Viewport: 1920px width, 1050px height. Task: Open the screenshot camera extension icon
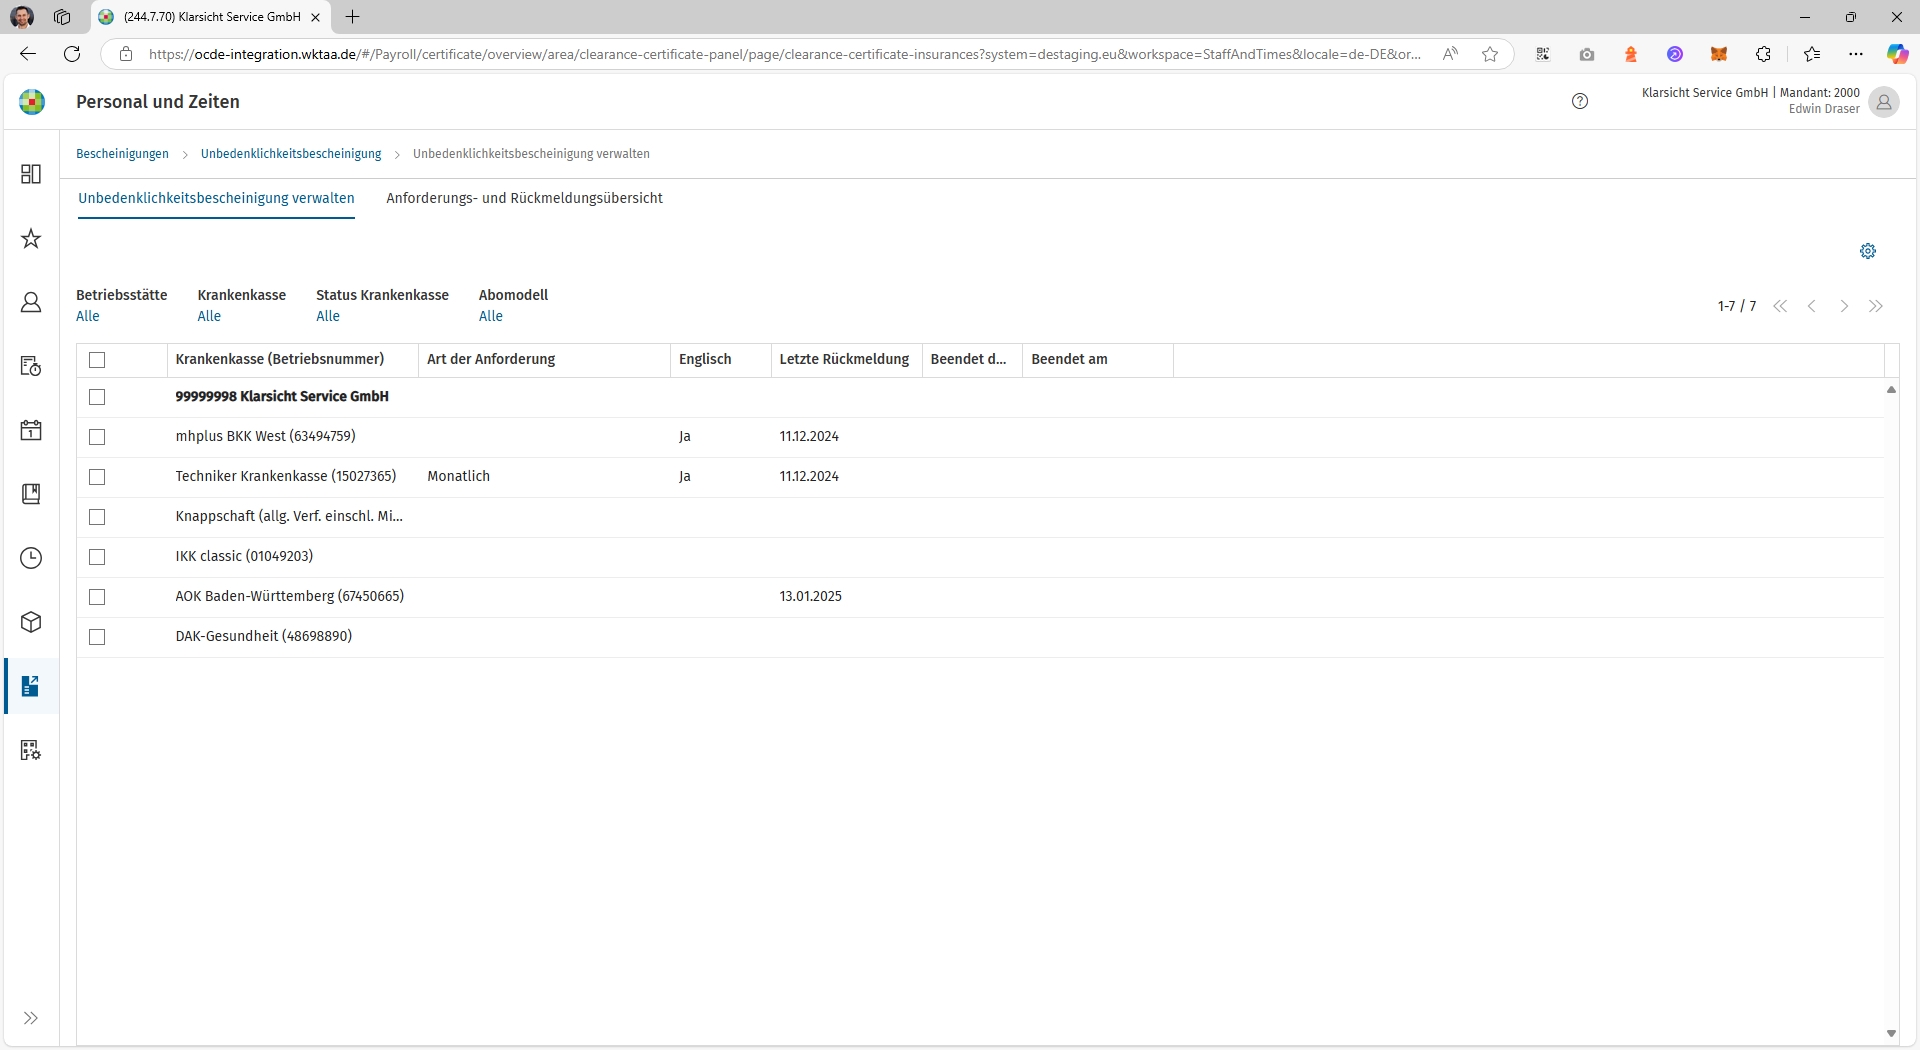pos(1587,54)
